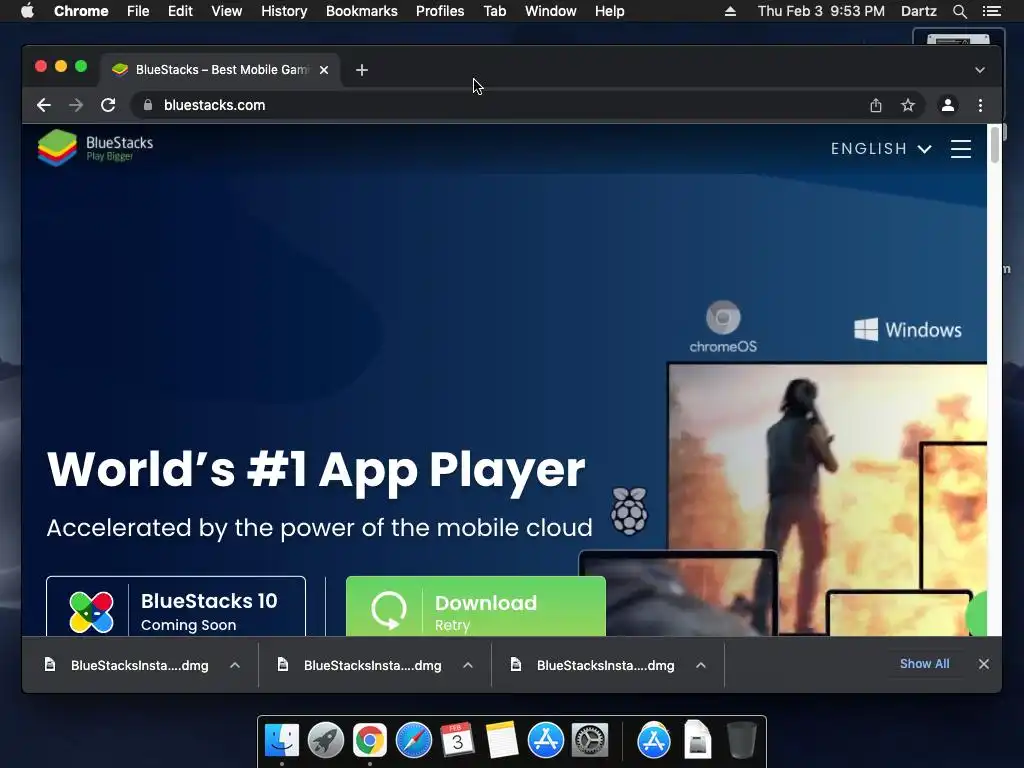Open the Chrome application menu
The width and height of the screenshot is (1024, 768).
coord(81,11)
